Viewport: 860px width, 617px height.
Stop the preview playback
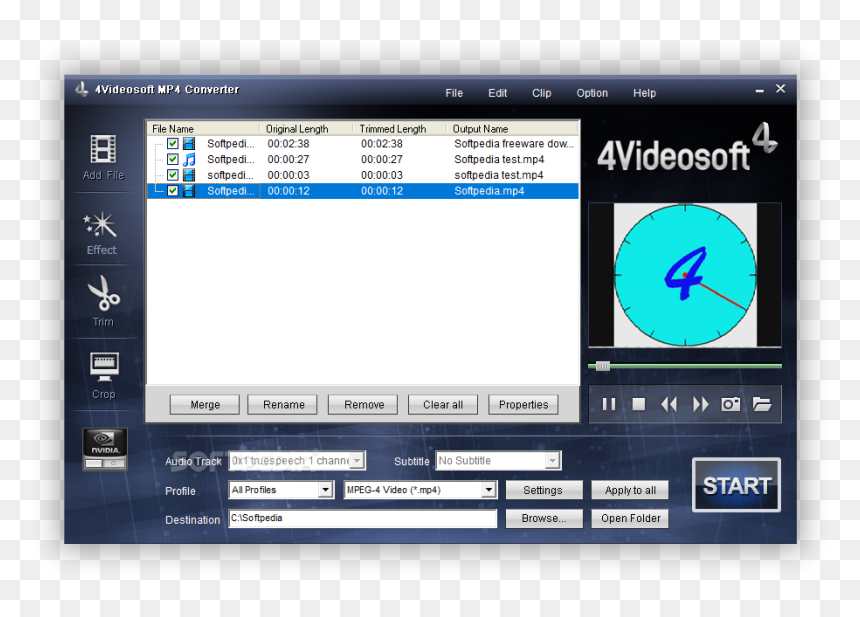(638, 405)
